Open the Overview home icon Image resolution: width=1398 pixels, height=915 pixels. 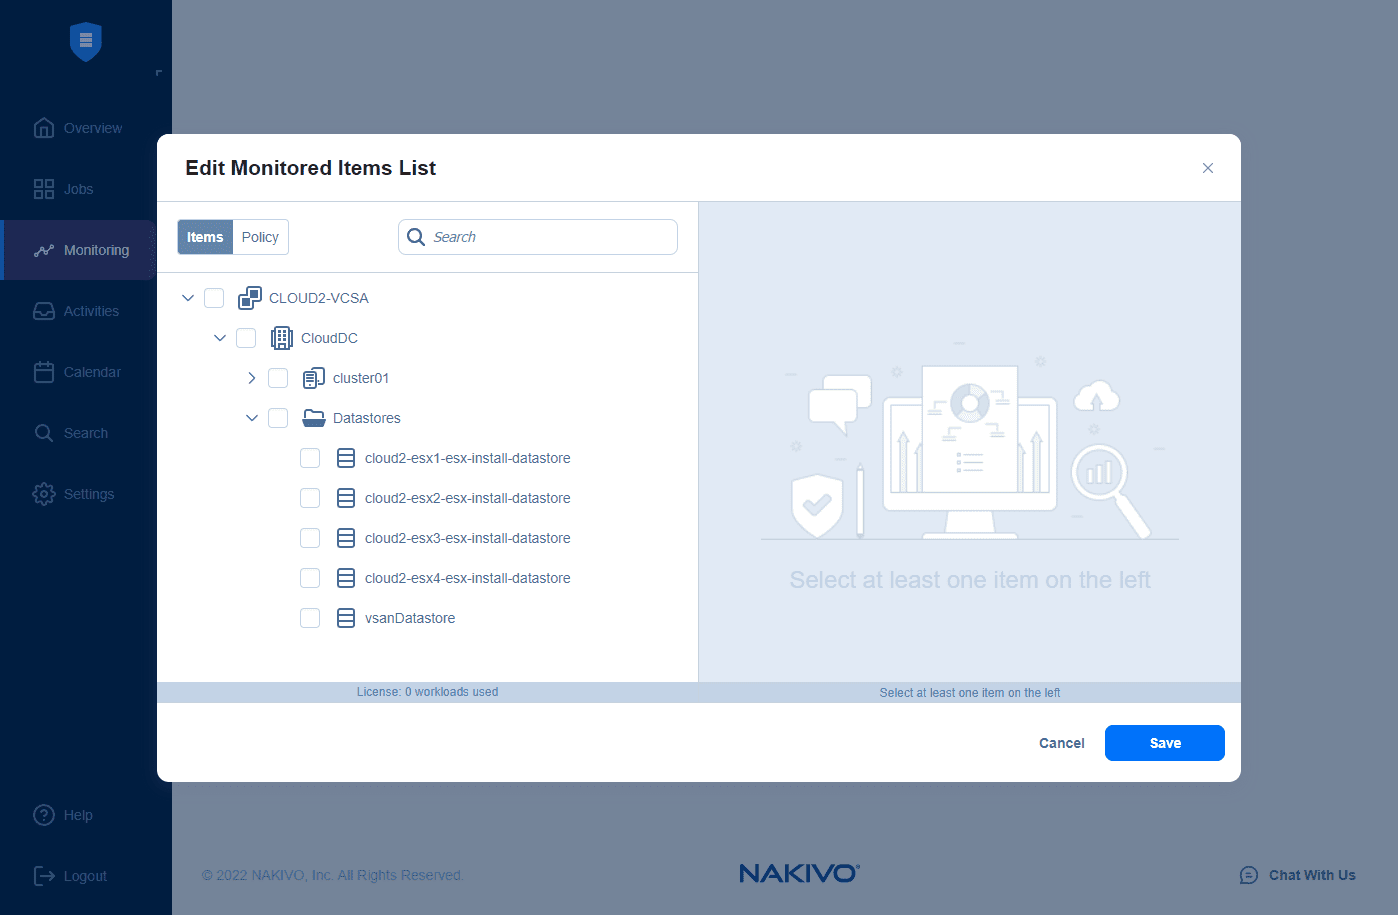(x=44, y=128)
